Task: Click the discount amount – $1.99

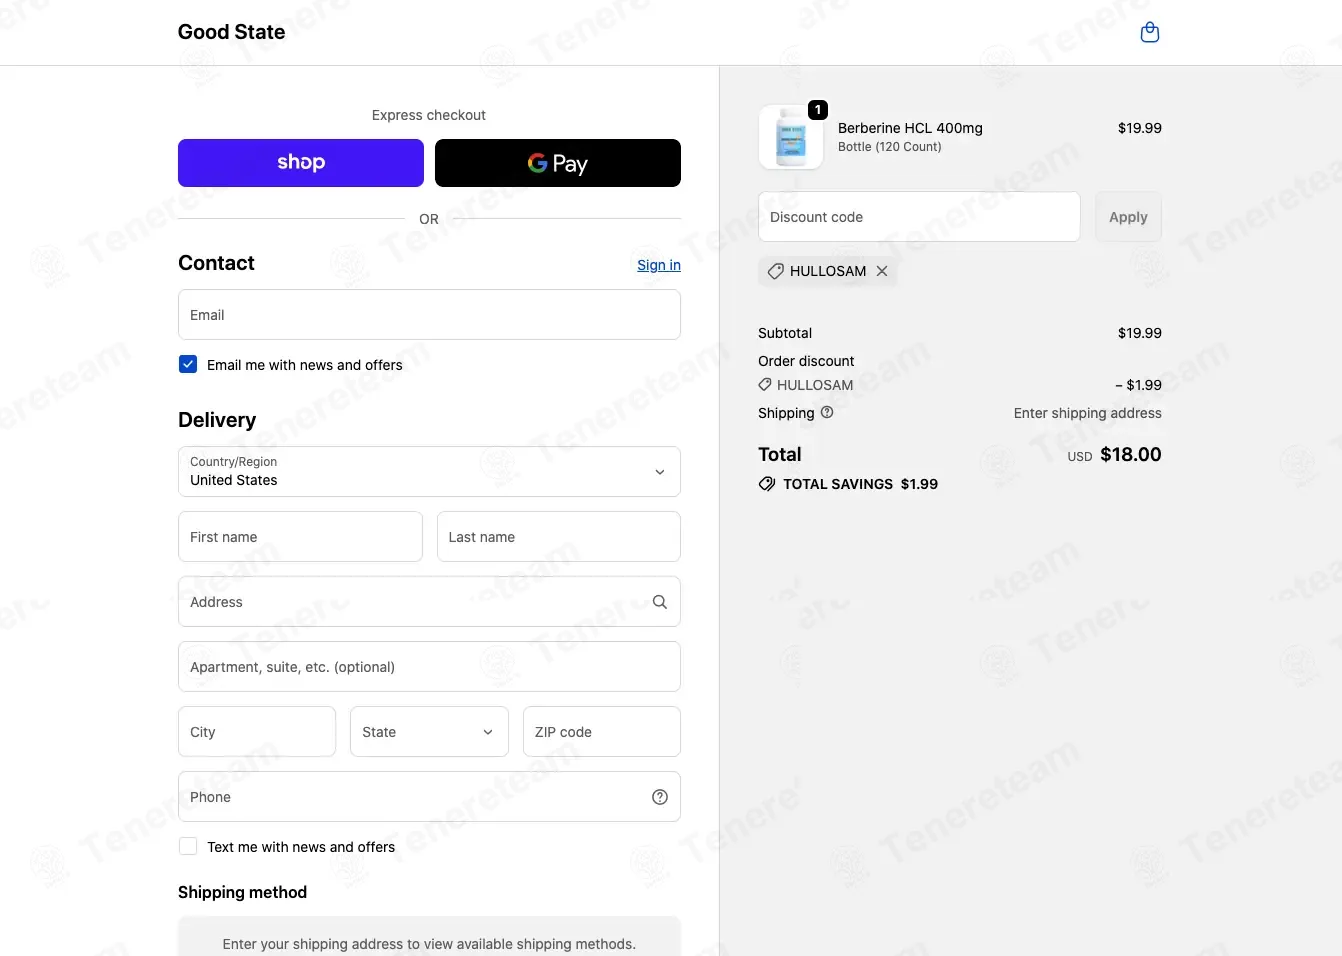Action: 1139,385
